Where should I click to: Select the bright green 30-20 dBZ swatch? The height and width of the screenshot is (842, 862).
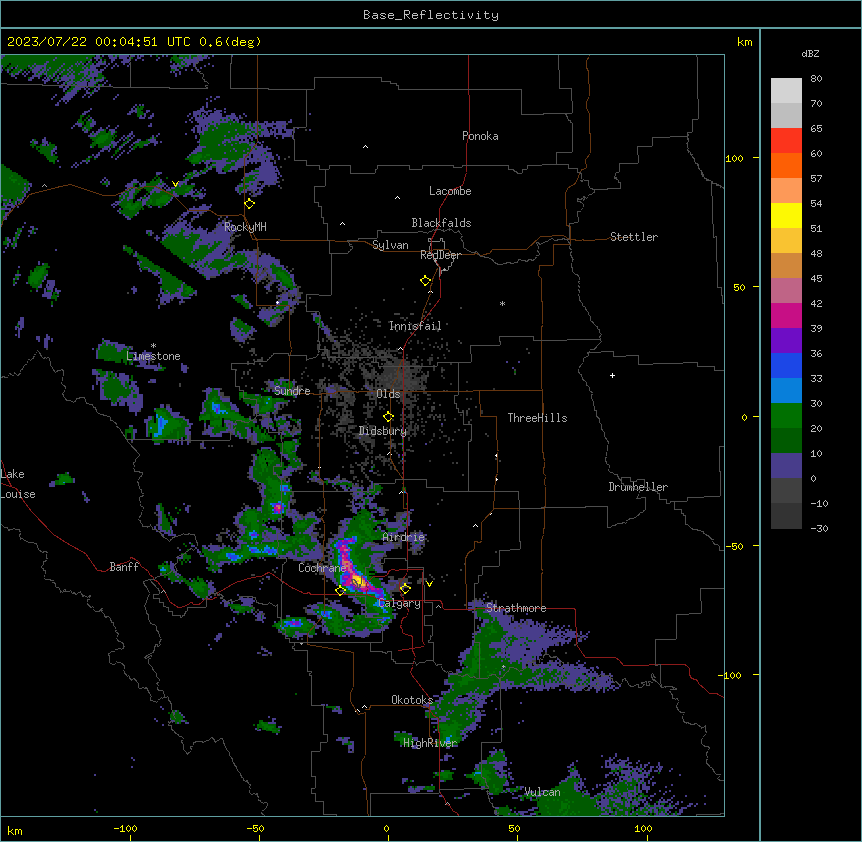pos(786,416)
